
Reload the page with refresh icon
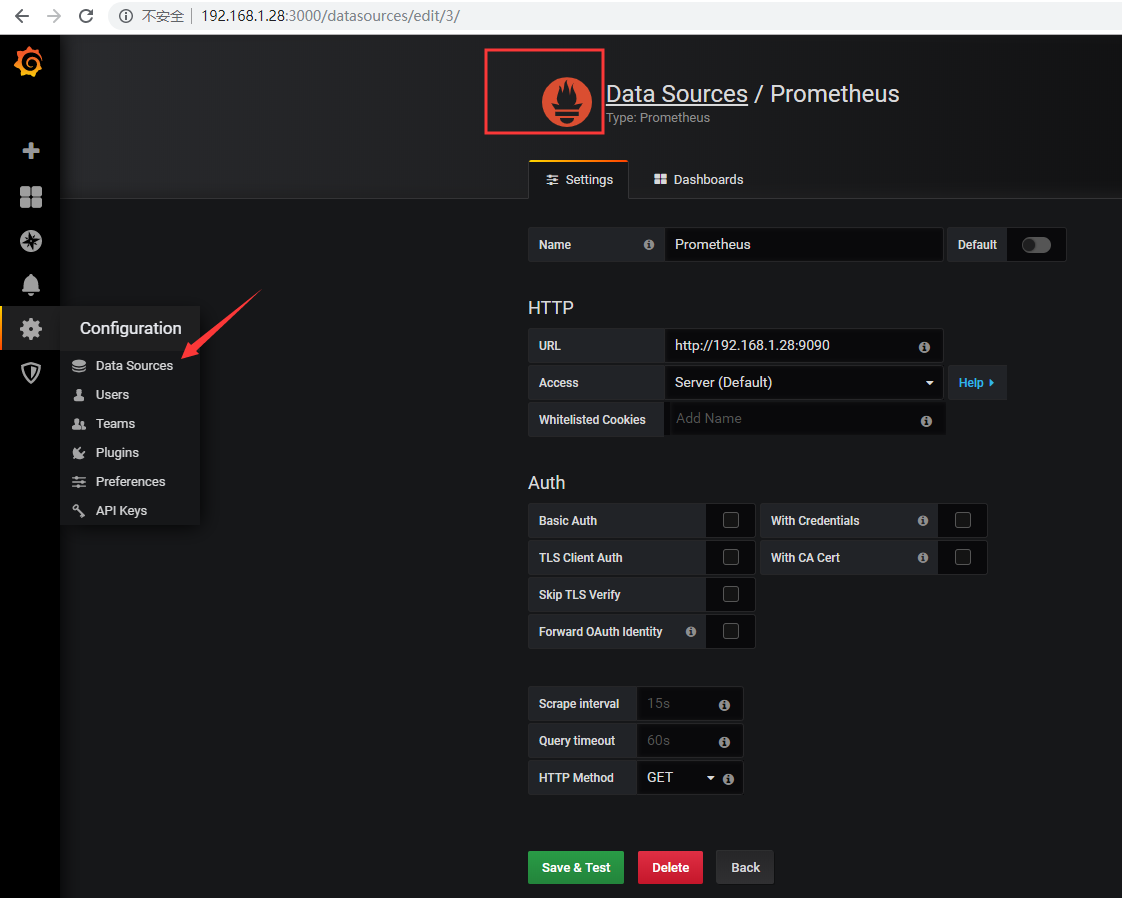(x=86, y=16)
